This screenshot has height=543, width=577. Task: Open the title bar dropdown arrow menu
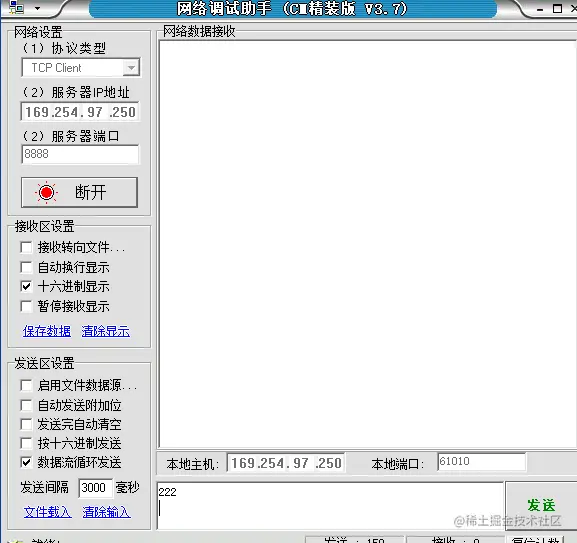click(x=37, y=8)
